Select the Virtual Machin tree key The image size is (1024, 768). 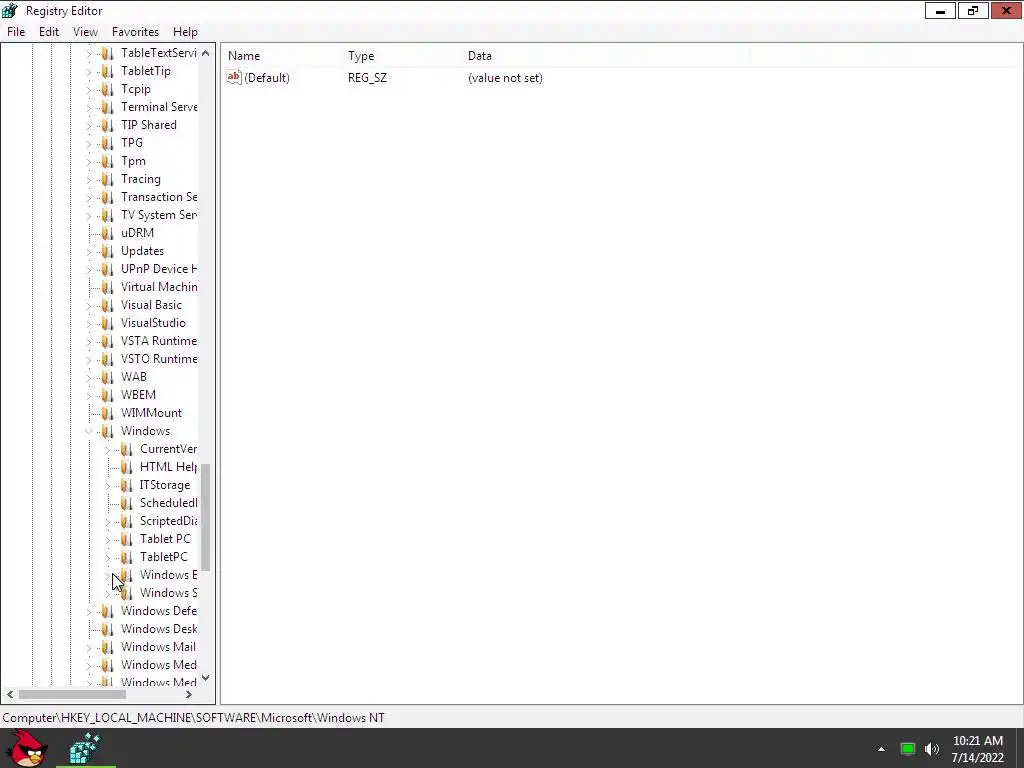pyautogui.click(x=159, y=287)
